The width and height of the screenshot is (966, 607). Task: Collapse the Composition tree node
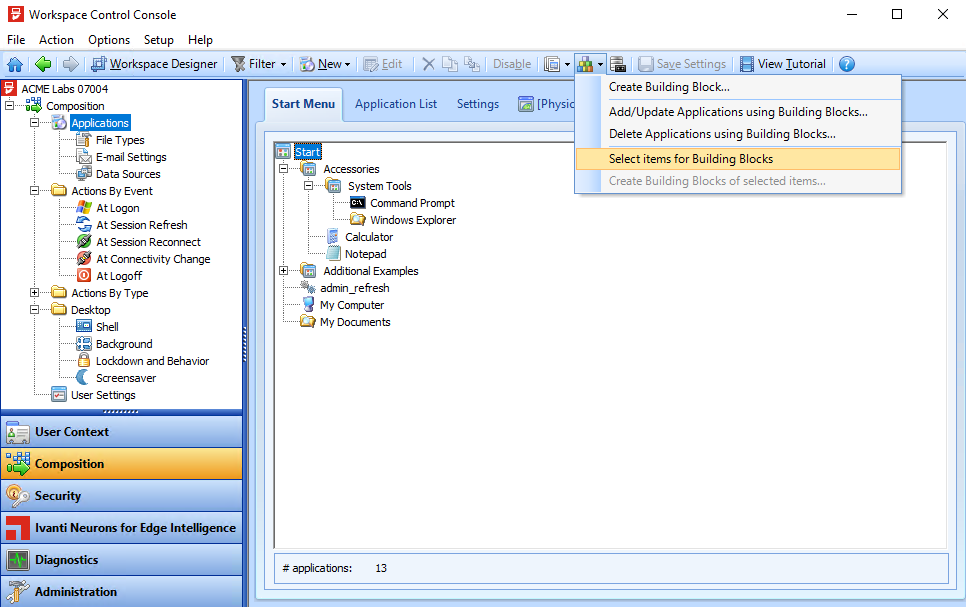click(x=9, y=106)
